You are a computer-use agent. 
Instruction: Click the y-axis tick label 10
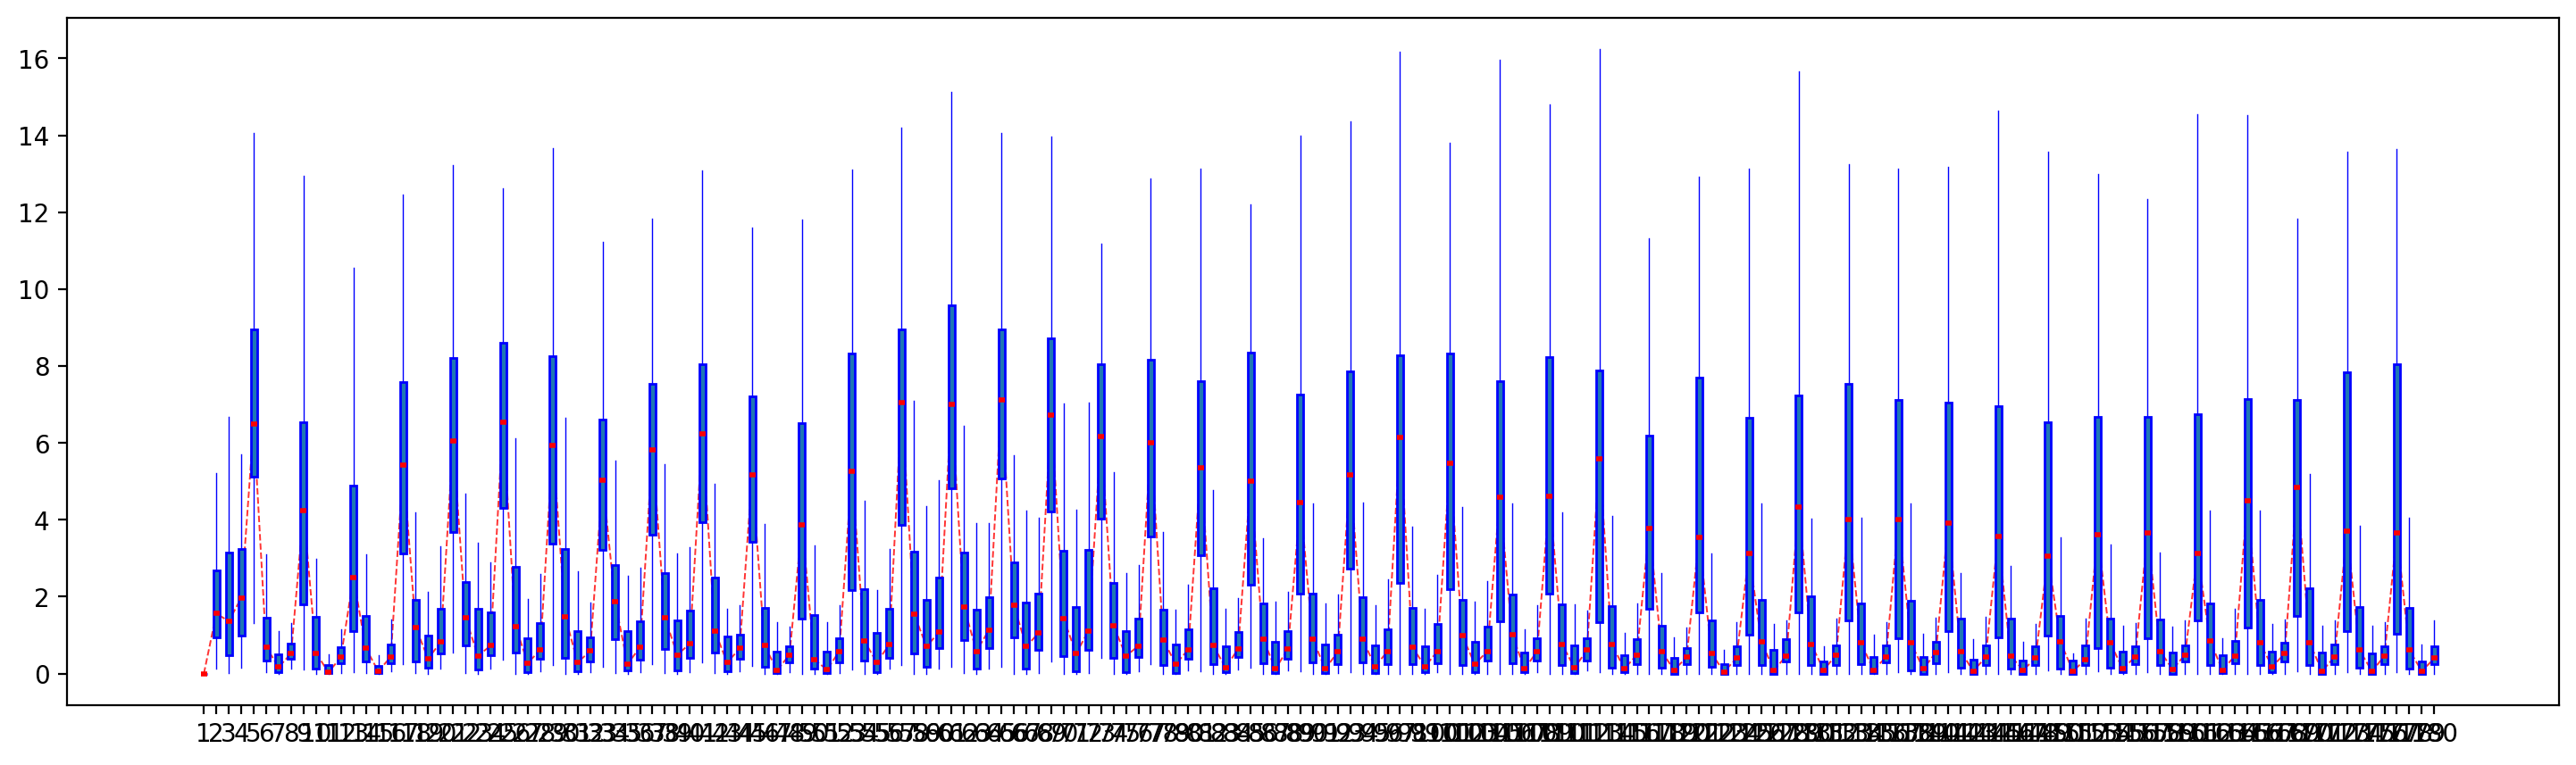pos(33,290)
